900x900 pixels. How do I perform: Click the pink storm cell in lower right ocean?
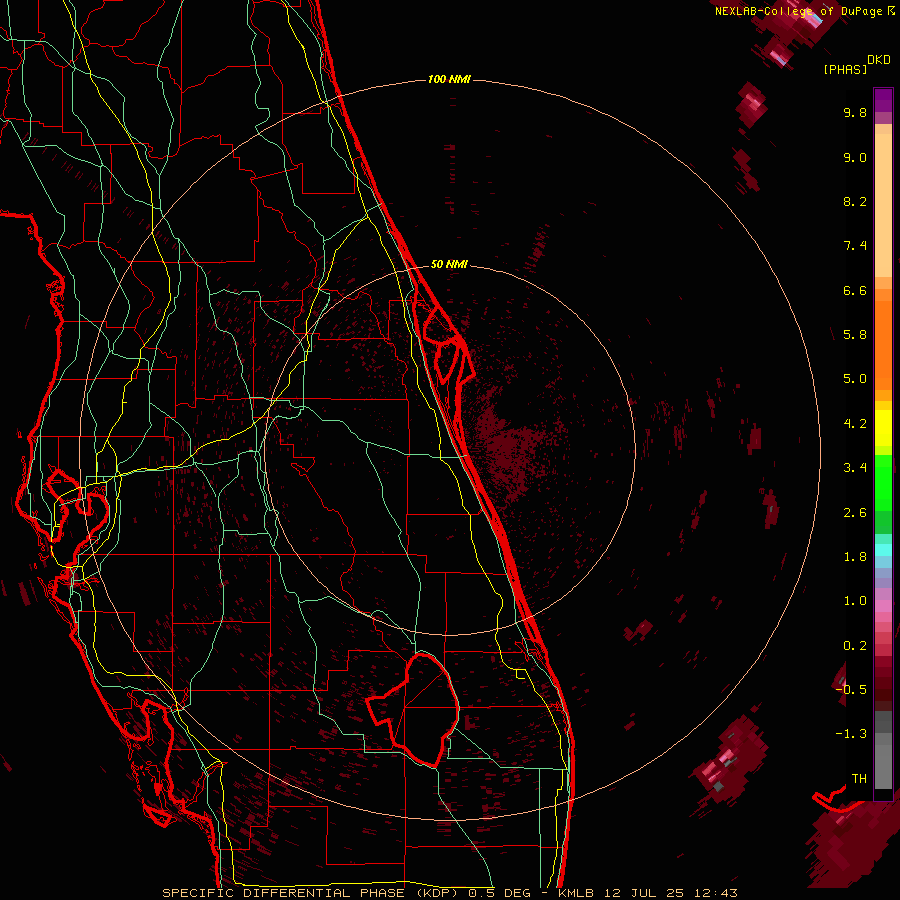point(730,761)
